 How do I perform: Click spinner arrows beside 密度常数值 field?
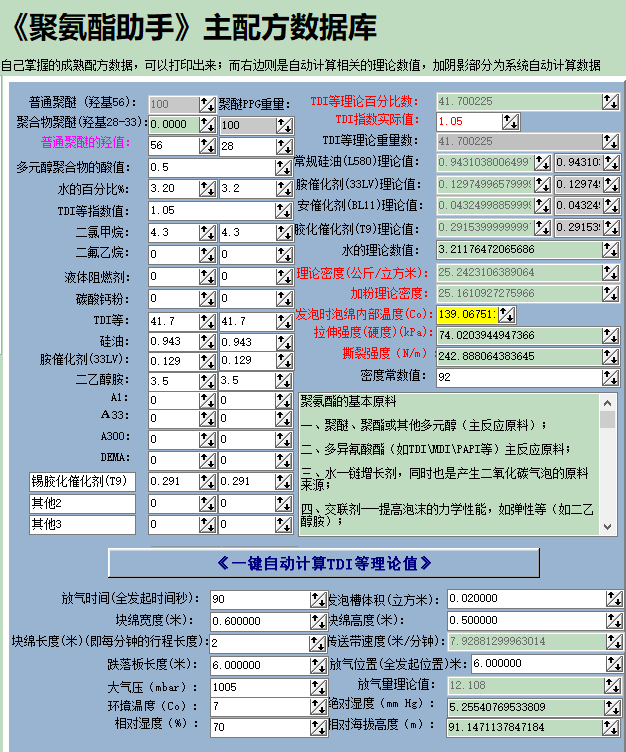coord(609,377)
